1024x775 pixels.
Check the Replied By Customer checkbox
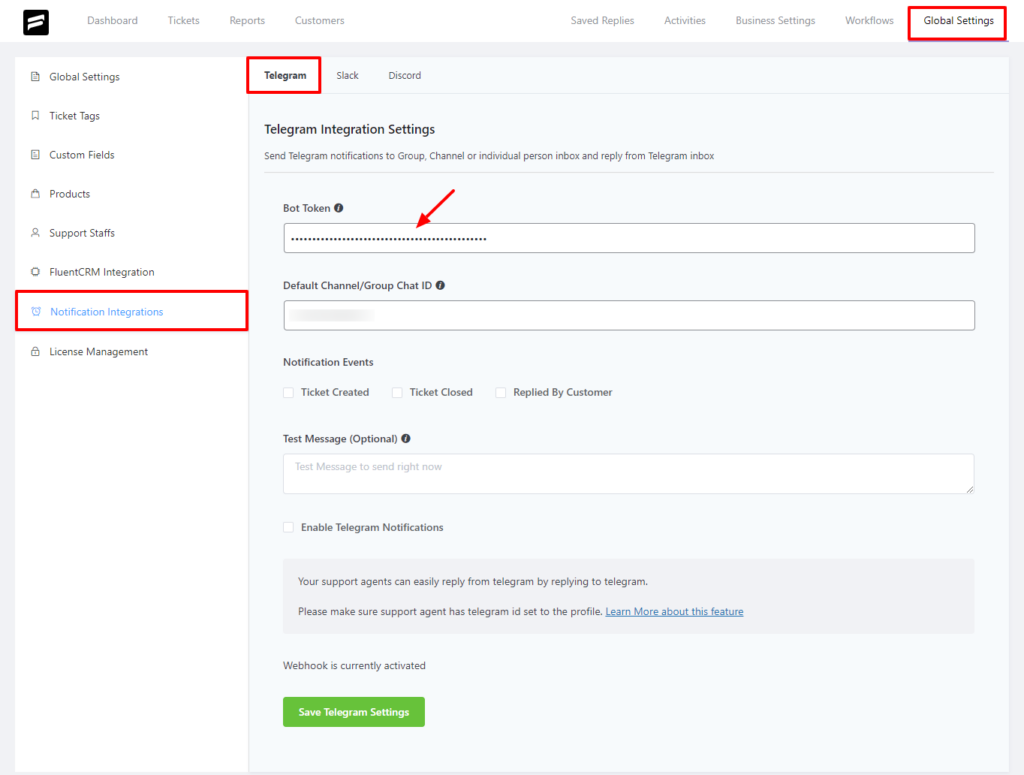click(501, 392)
